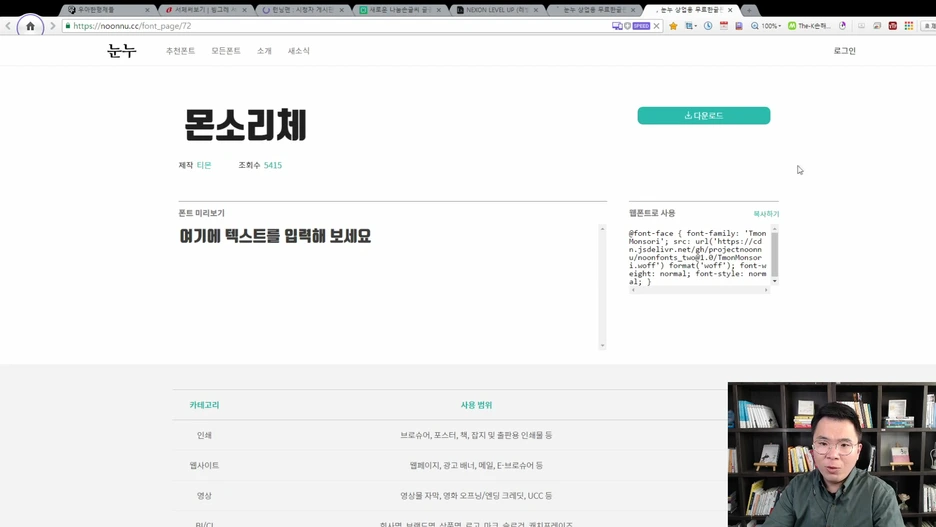Click the 다운로드 download button
This screenshot has height=527, width=936.
(x=704, y=116)
